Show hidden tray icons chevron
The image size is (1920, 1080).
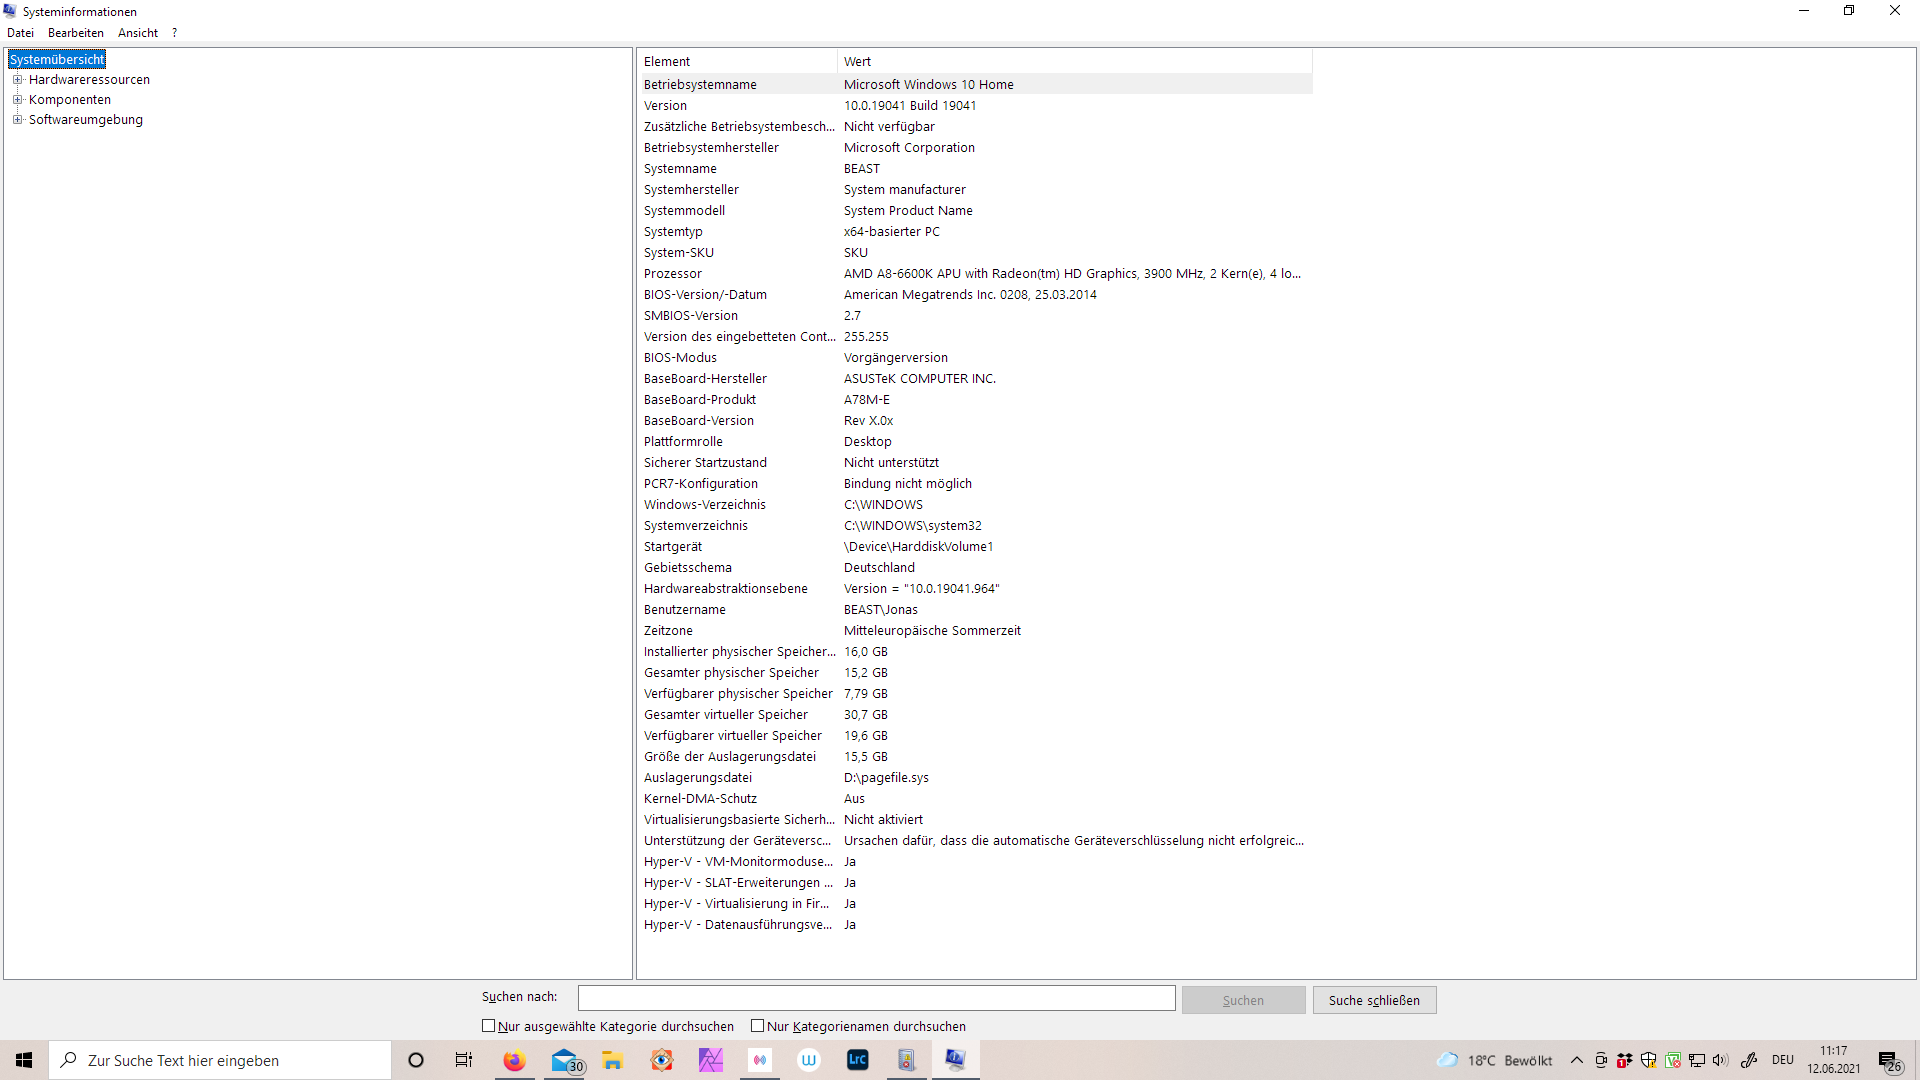click(x=1577, y=1060)
